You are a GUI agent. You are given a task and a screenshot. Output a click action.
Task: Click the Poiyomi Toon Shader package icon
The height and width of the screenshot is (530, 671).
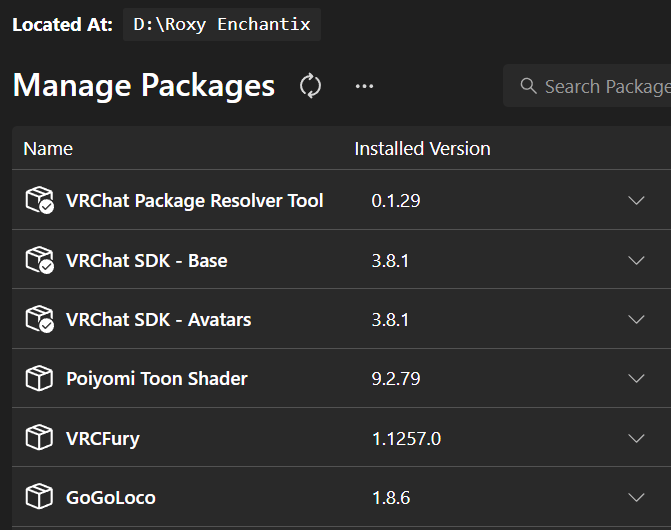39,379
